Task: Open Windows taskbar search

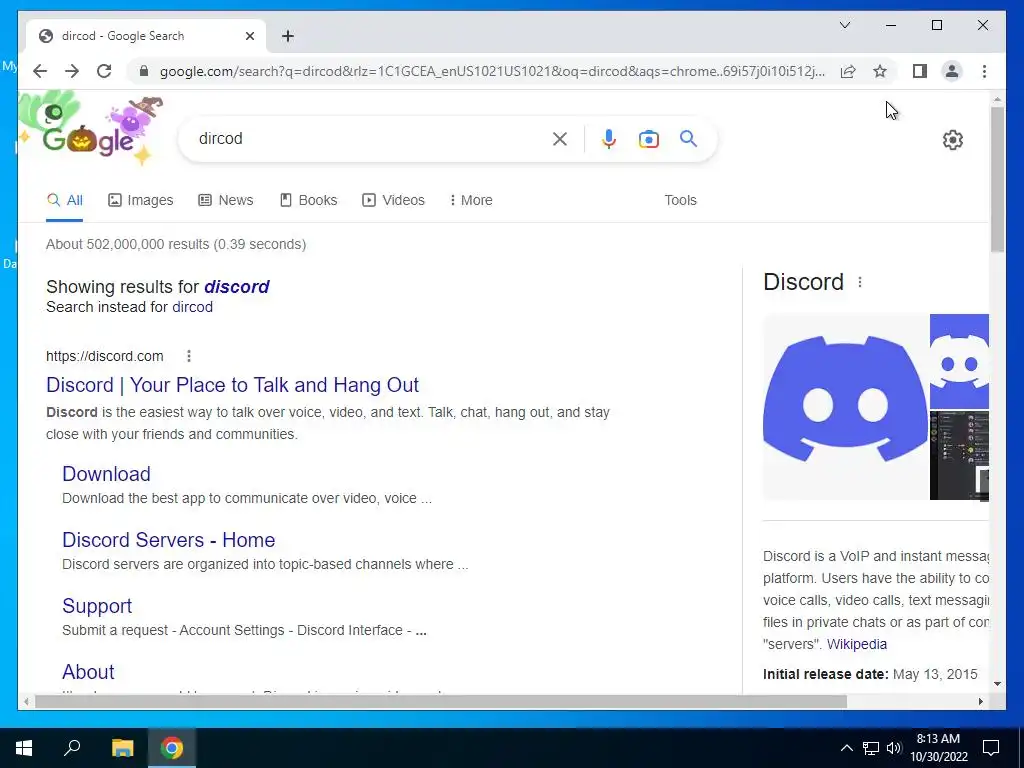Action: pyautogui.click(x=72, y=748)
